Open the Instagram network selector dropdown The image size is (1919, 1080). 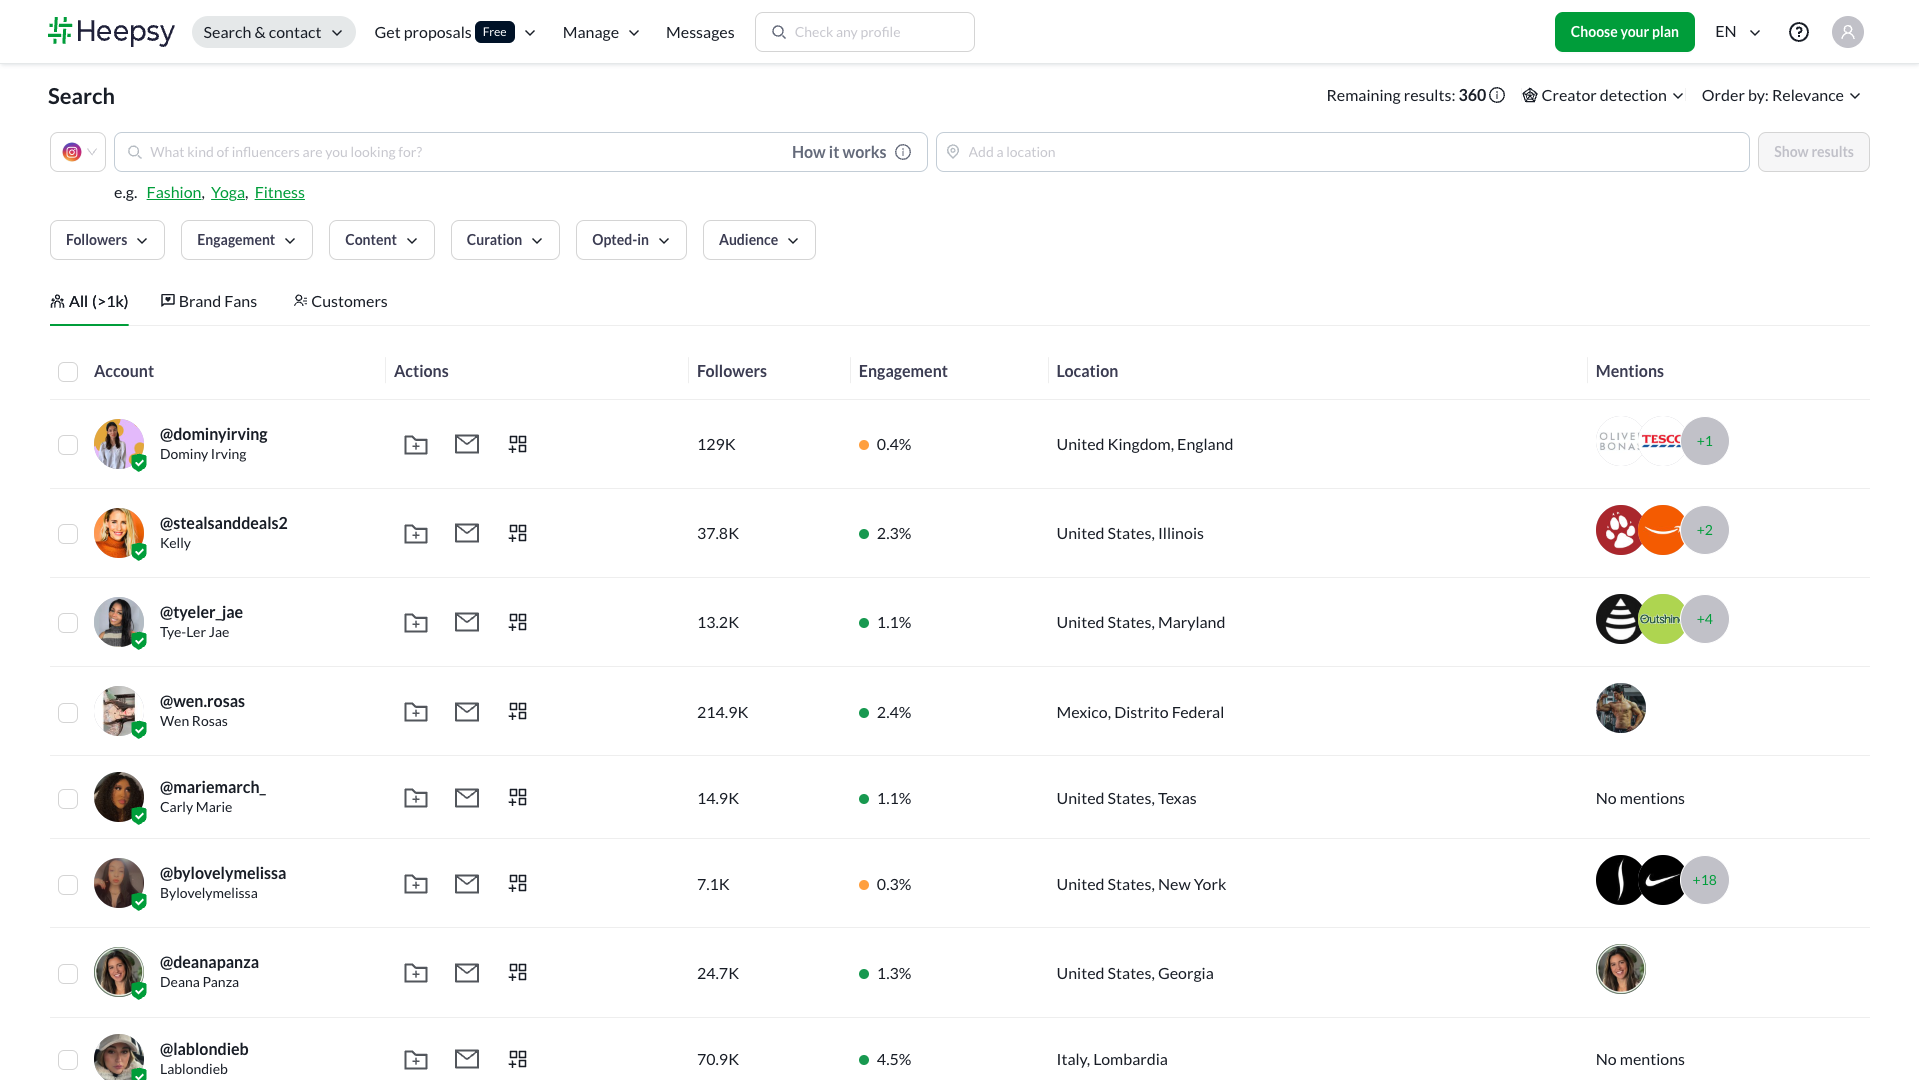click(x=78, y=152)
